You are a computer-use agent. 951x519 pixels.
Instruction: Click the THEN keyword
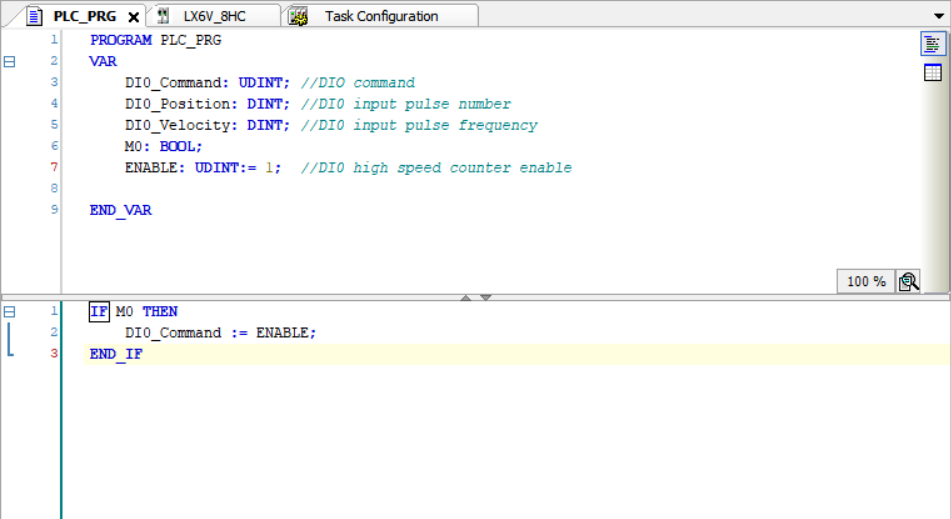tap(160, 312)
